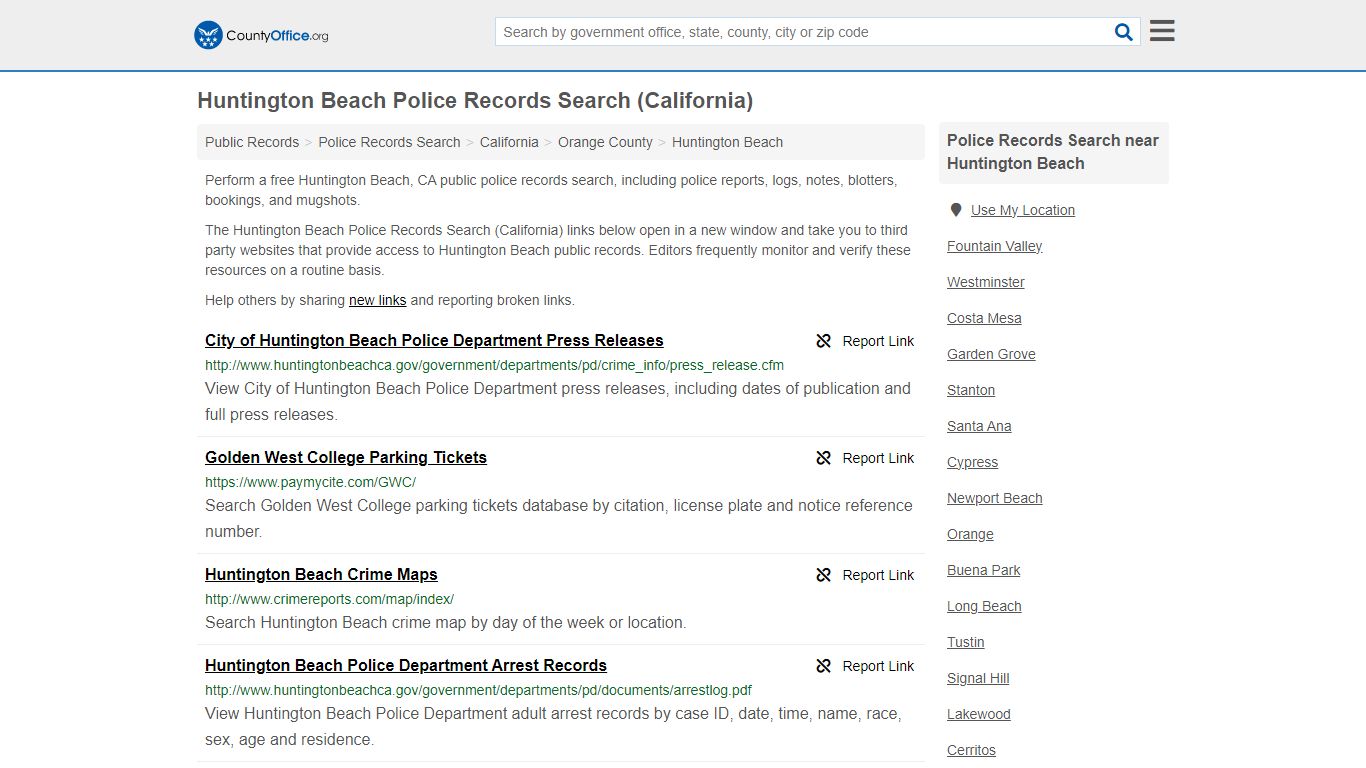
Task: Click the Report Link icon for Arrest Records
Action: pos(823,666)
